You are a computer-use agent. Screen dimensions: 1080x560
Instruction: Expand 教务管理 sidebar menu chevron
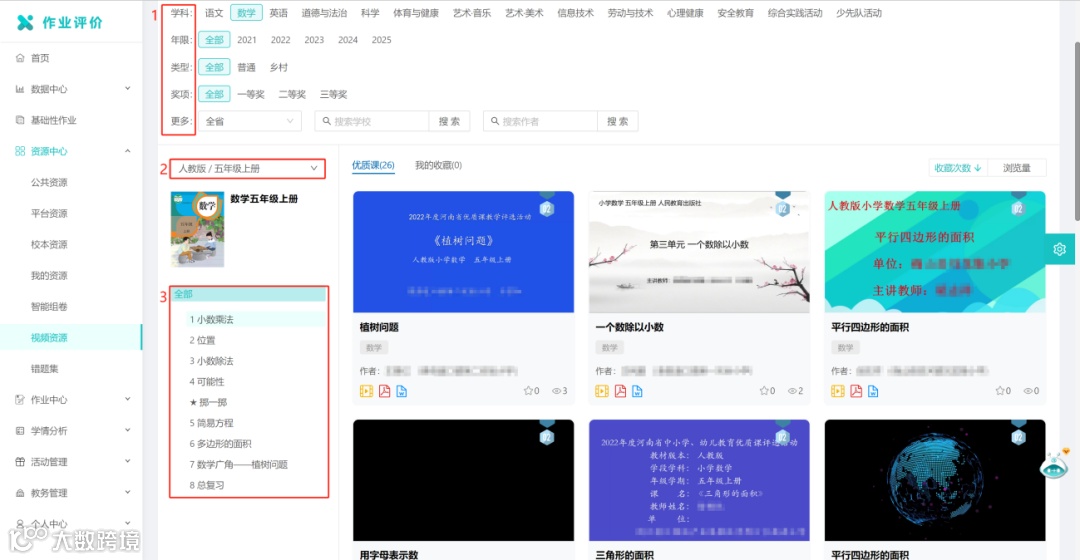coord(127,492)
